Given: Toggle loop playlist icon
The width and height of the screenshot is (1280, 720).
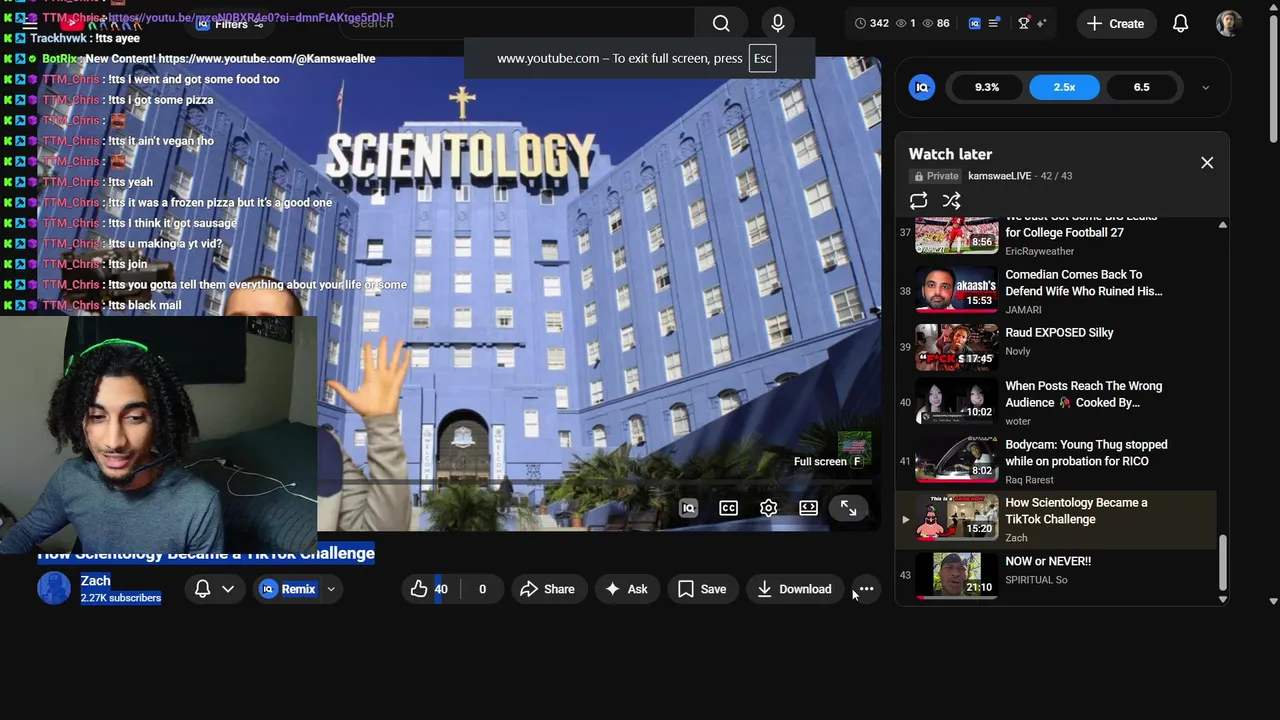Looking at the screenshot, I should 918,201.
